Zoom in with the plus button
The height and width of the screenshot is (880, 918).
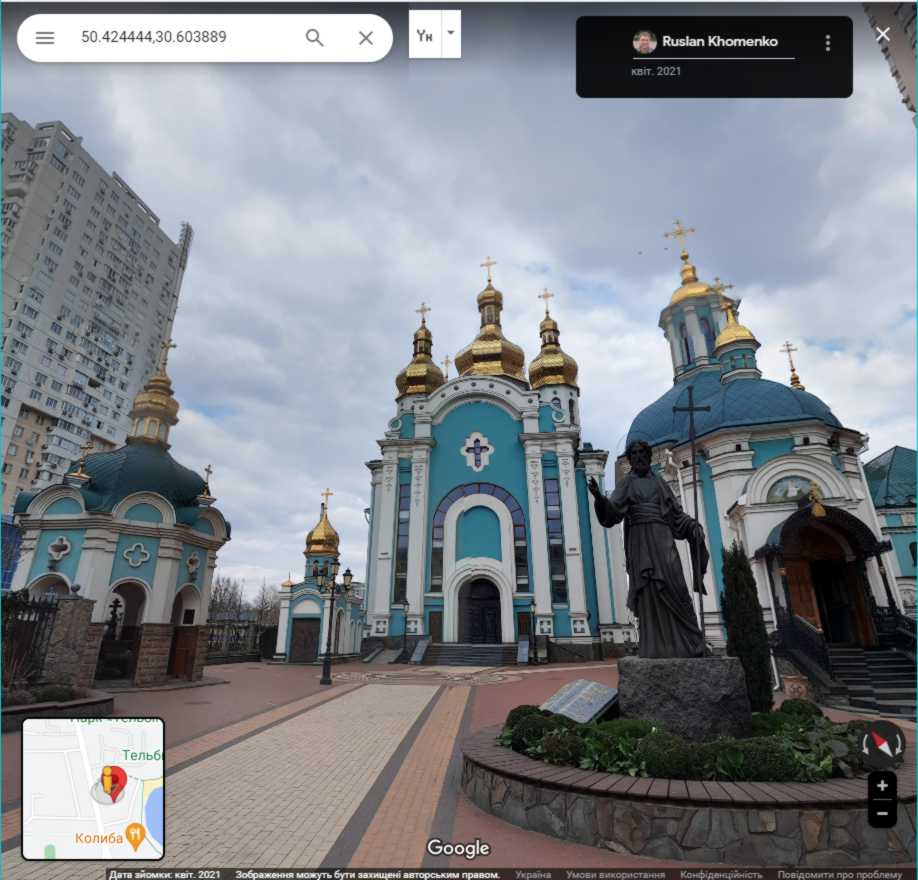tap(882, 786)
